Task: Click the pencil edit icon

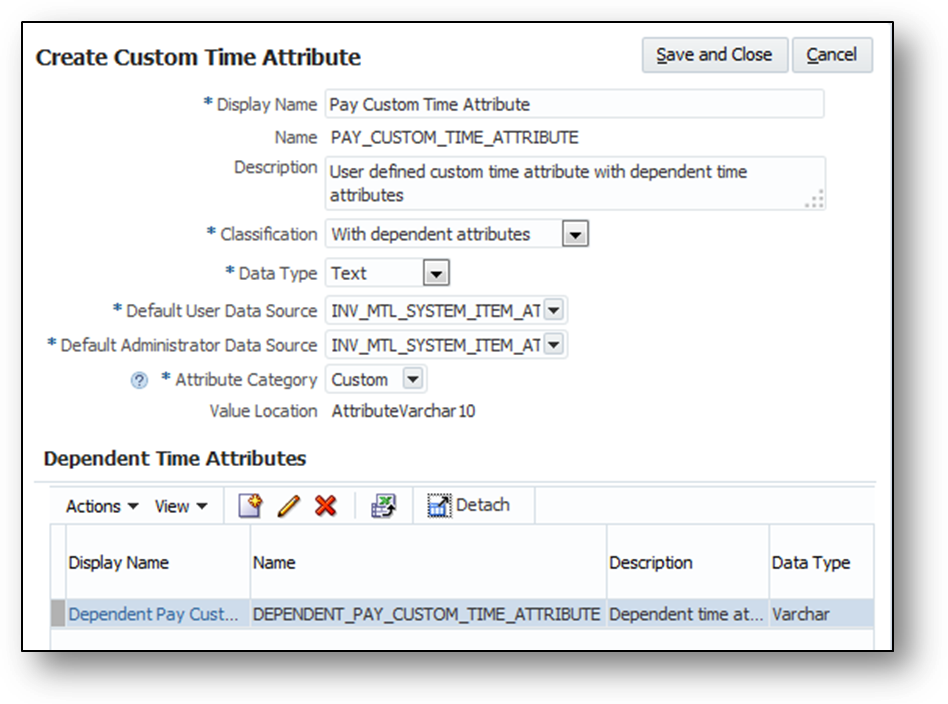Action: [x=288, y=506]
